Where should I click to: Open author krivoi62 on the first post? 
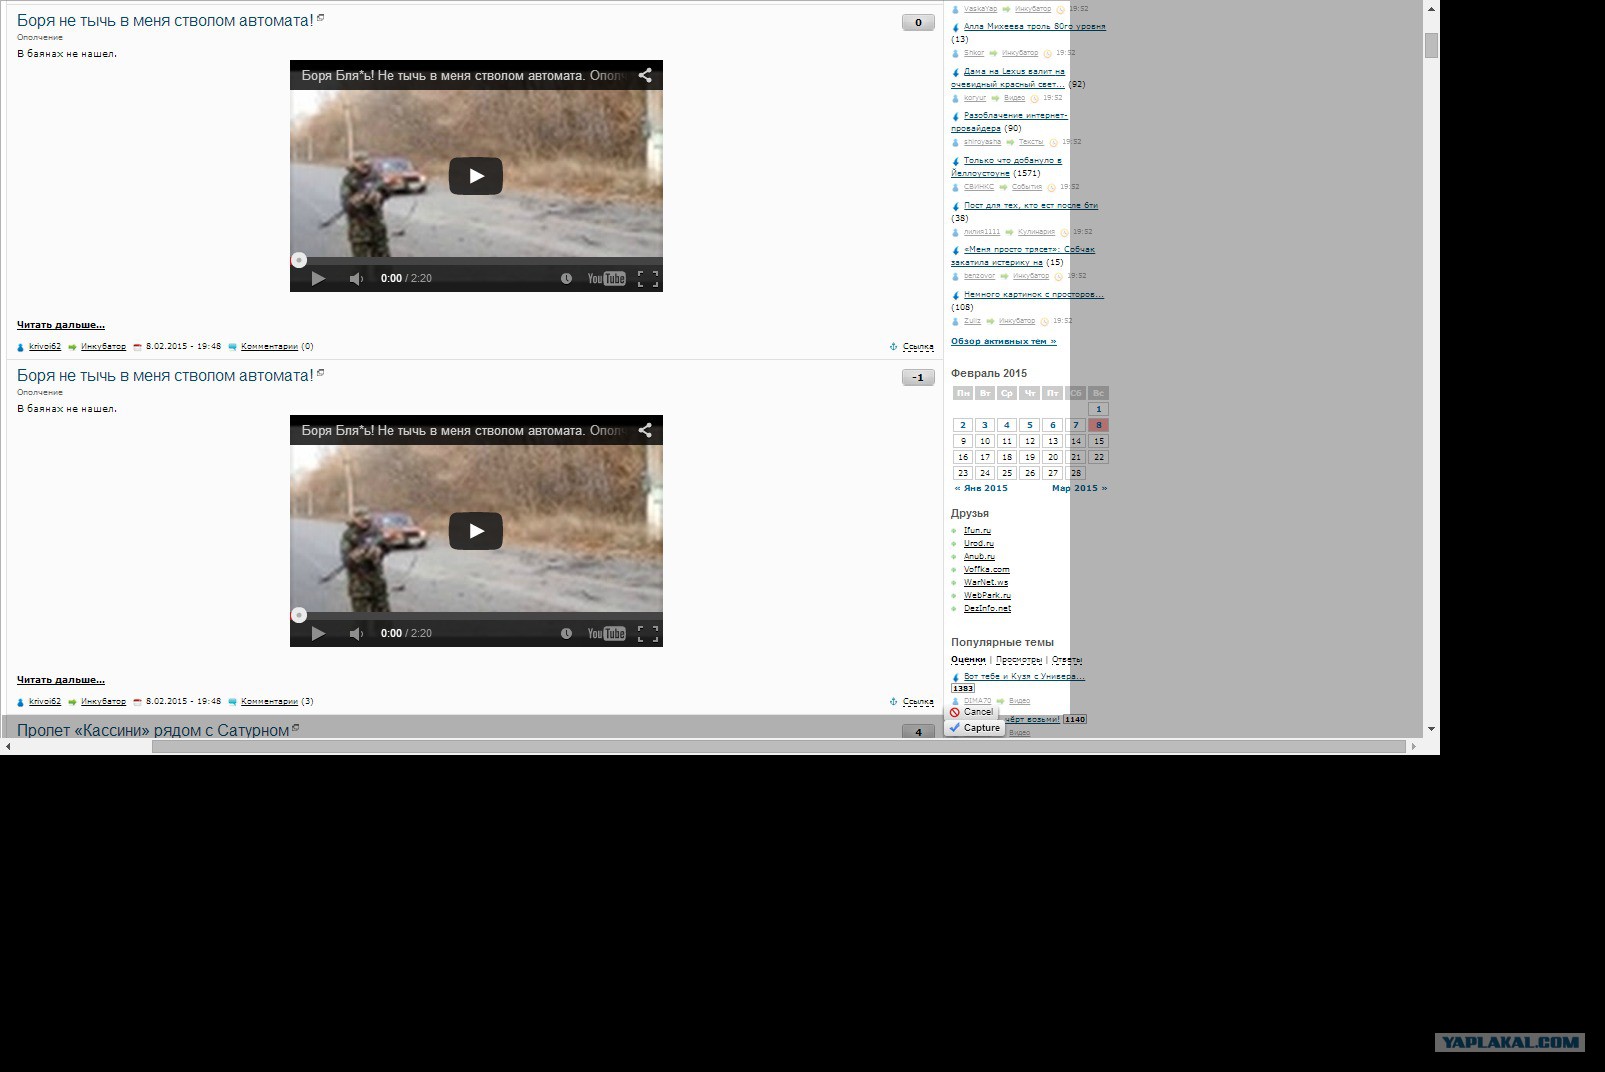coord(45,346)
